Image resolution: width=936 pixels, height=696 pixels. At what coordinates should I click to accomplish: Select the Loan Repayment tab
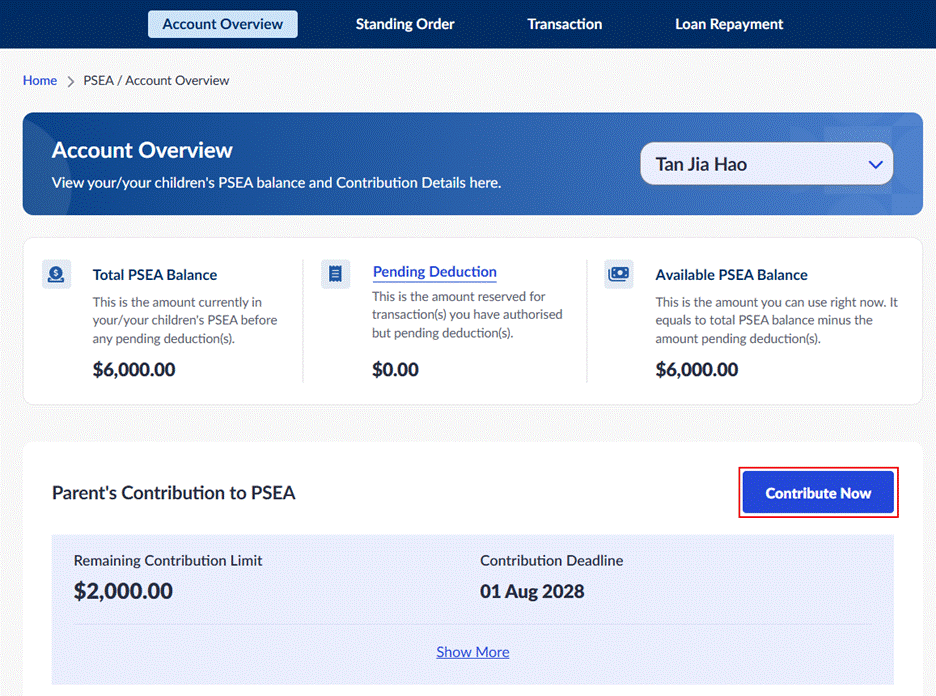pos(729,24)
